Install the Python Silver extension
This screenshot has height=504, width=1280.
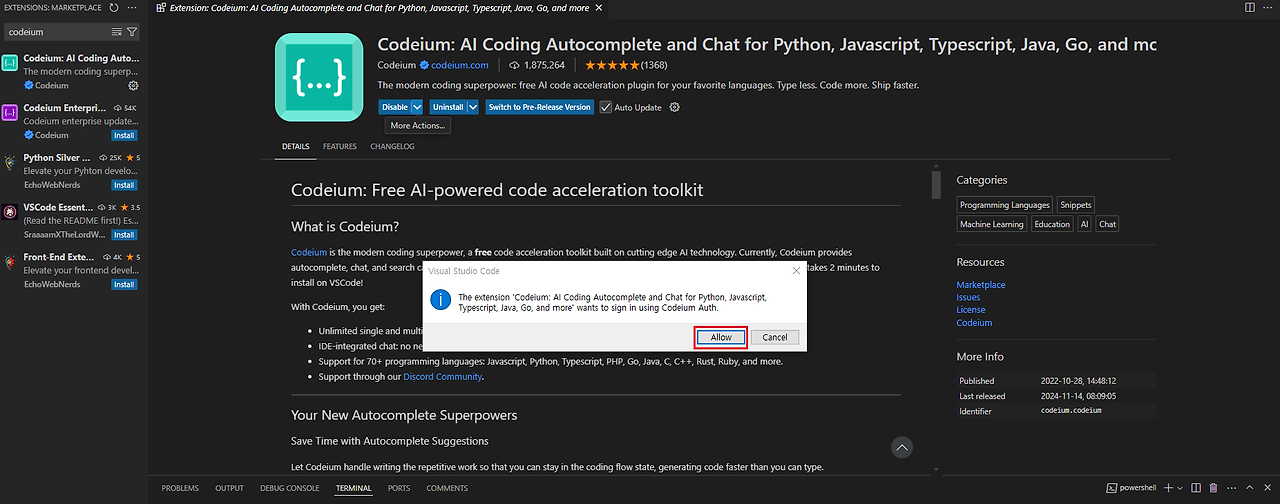click(124, 185)
